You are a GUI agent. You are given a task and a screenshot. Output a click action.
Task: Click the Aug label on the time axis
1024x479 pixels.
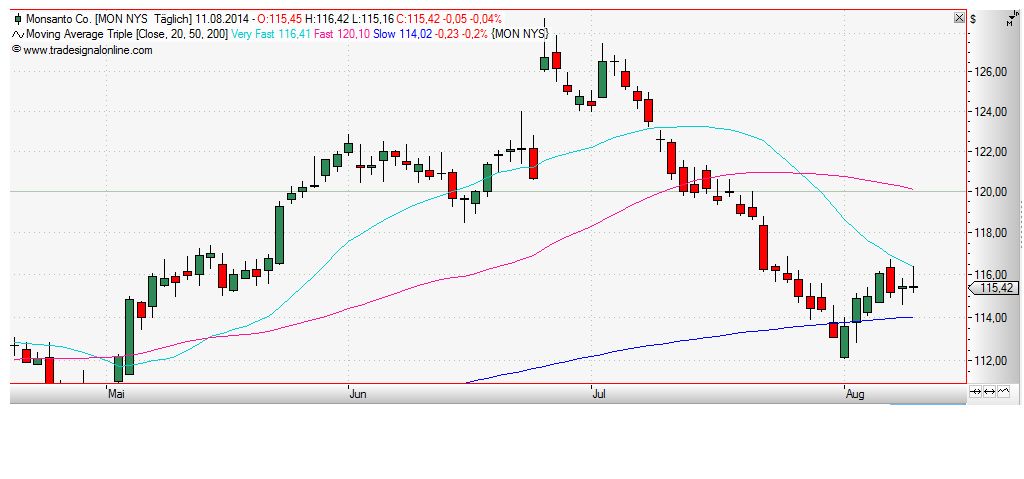pos(854,394)
